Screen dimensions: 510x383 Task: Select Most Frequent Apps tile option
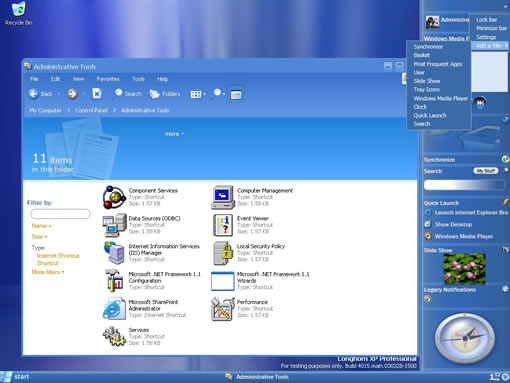439,64
